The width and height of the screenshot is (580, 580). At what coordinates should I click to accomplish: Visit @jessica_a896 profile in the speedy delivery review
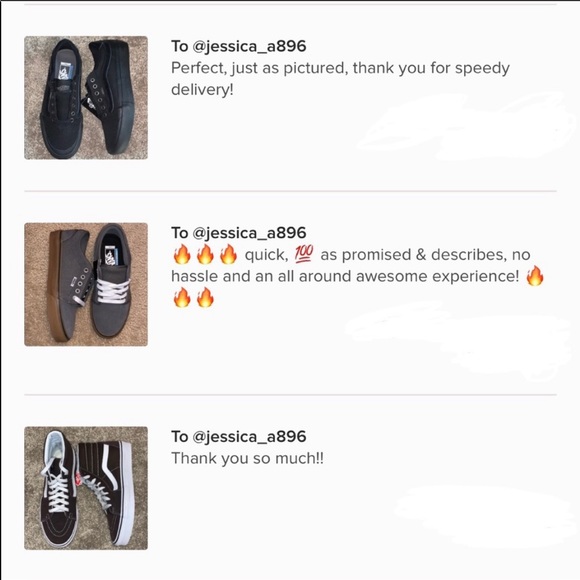click(x=249, y=47)
